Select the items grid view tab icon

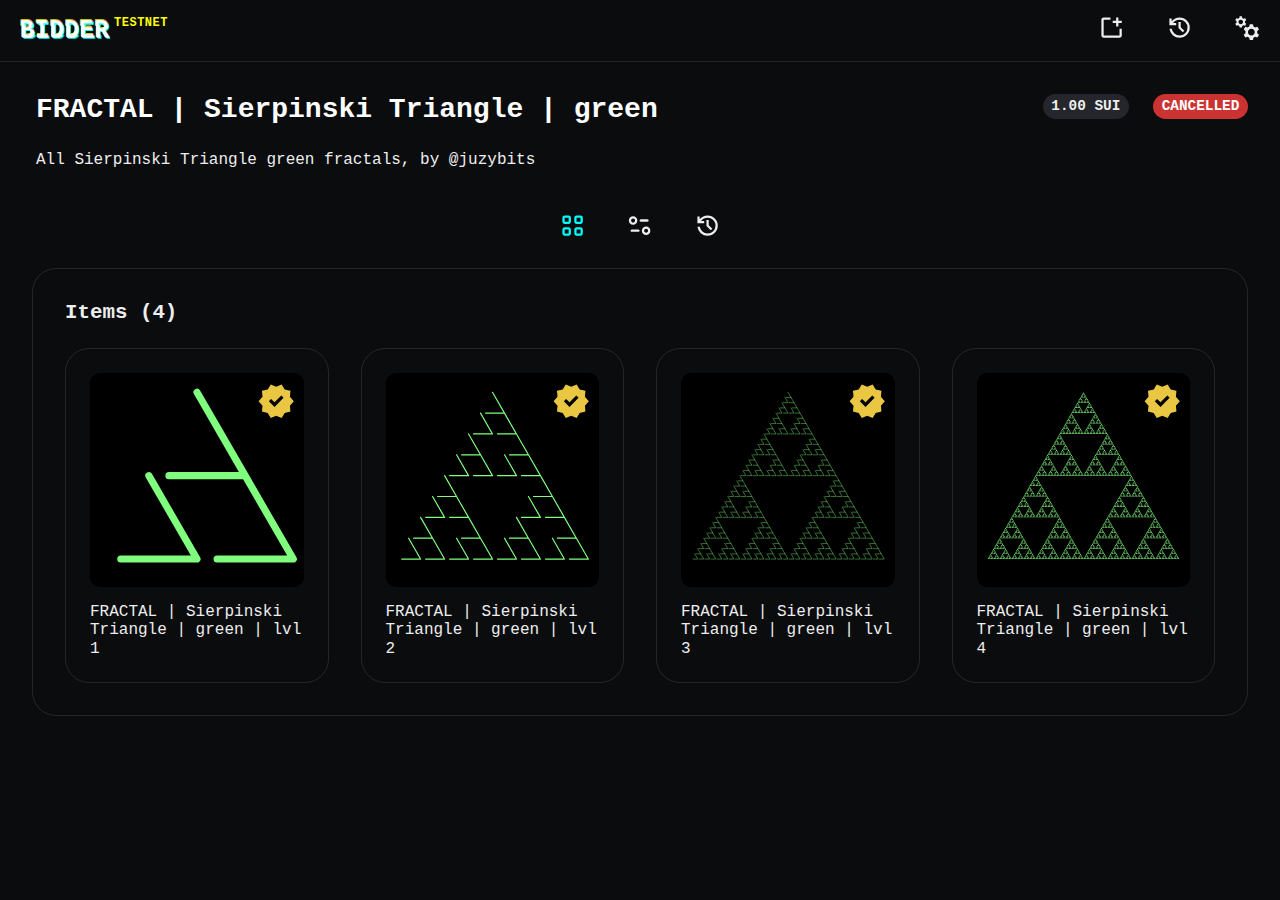(x=572, y=226)
